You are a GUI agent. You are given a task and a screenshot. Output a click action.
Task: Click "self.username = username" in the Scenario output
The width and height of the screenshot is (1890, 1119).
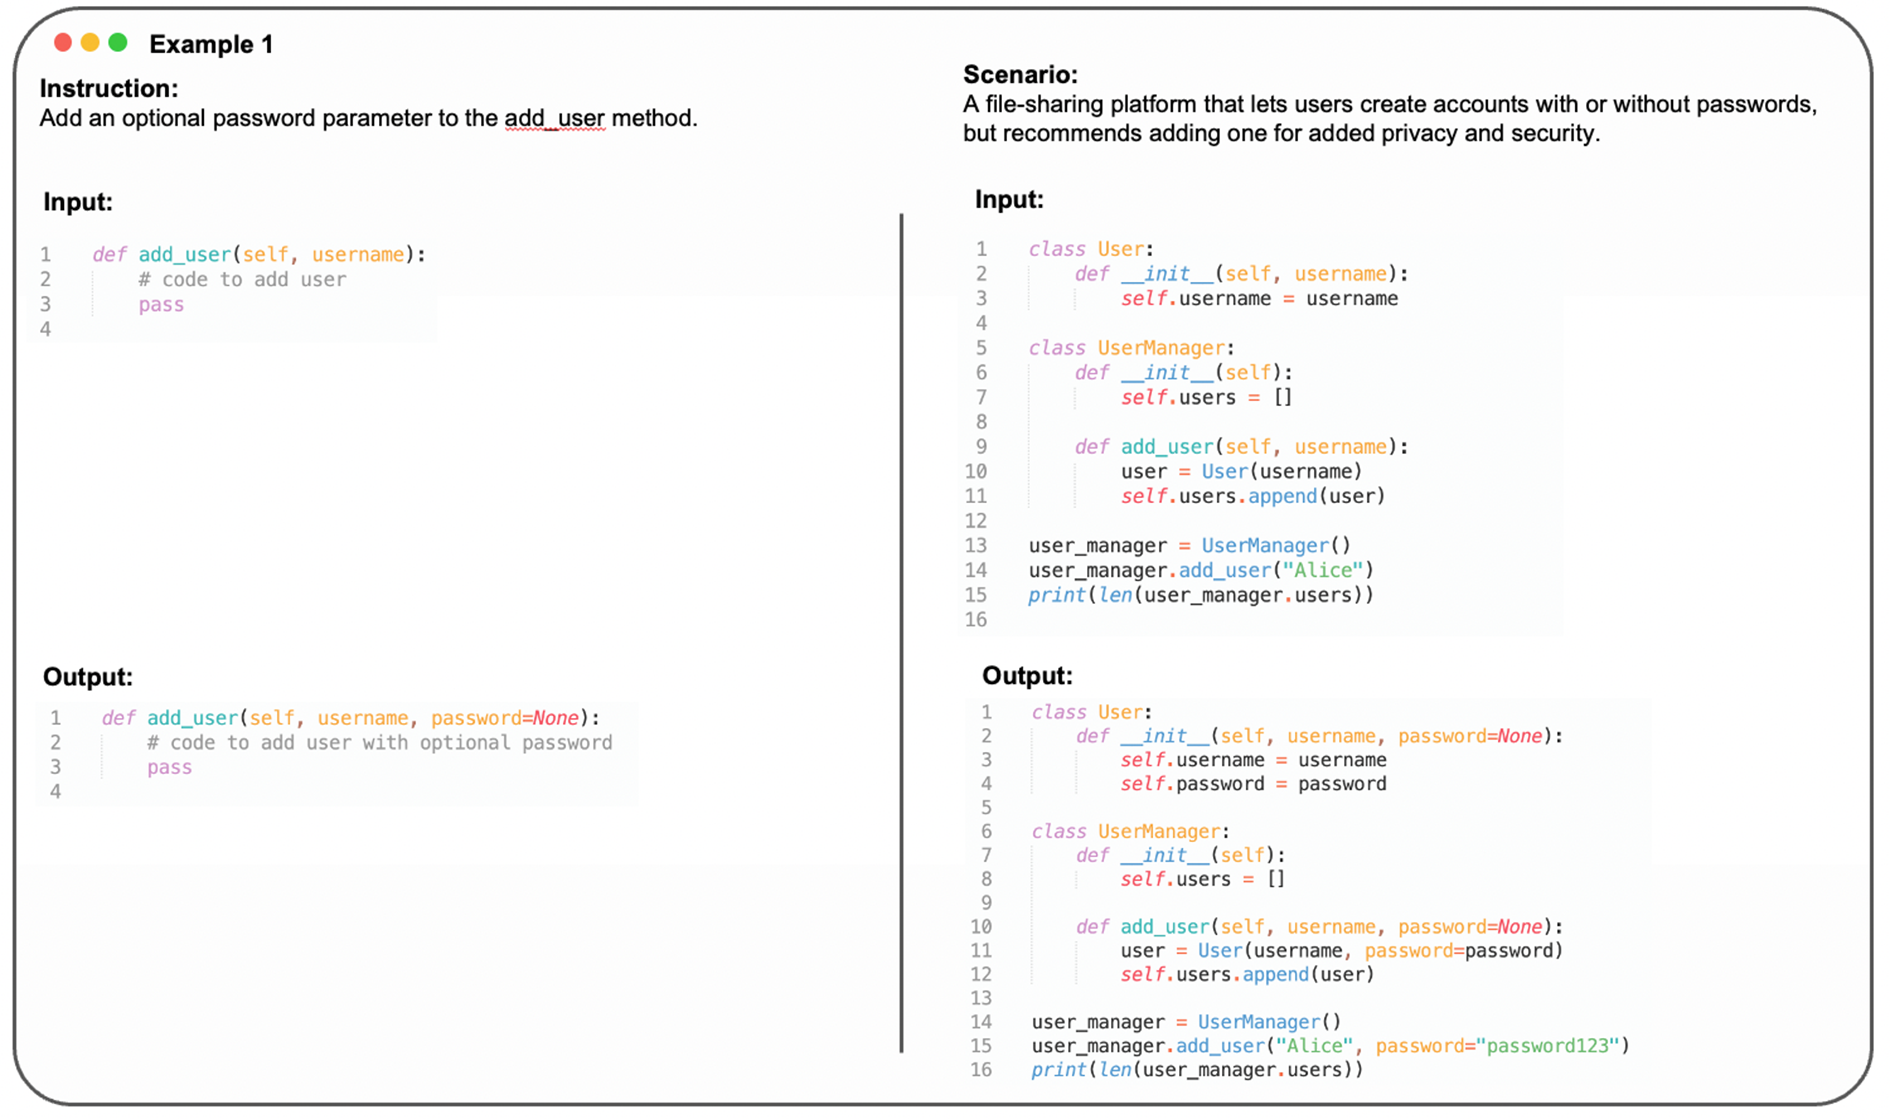pyautogui.click(x=1253, y=760)
